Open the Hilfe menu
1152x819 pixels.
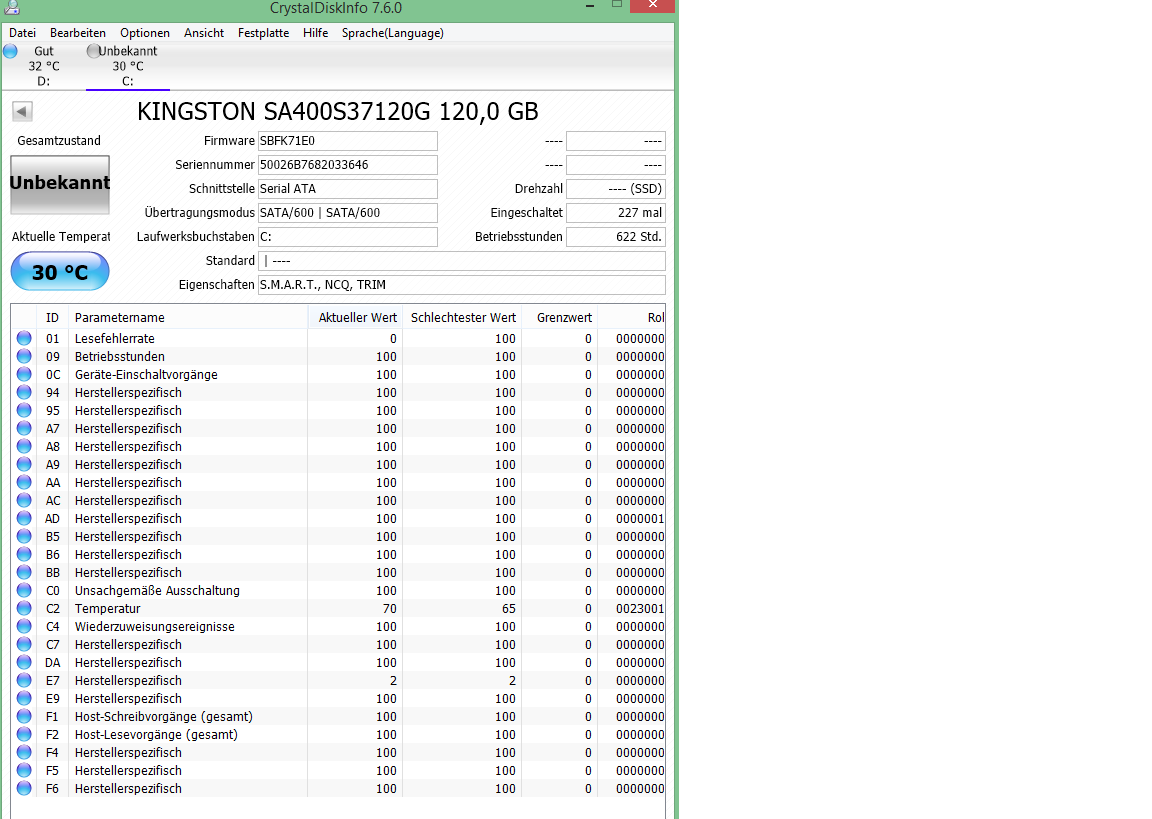pos(315,33)
